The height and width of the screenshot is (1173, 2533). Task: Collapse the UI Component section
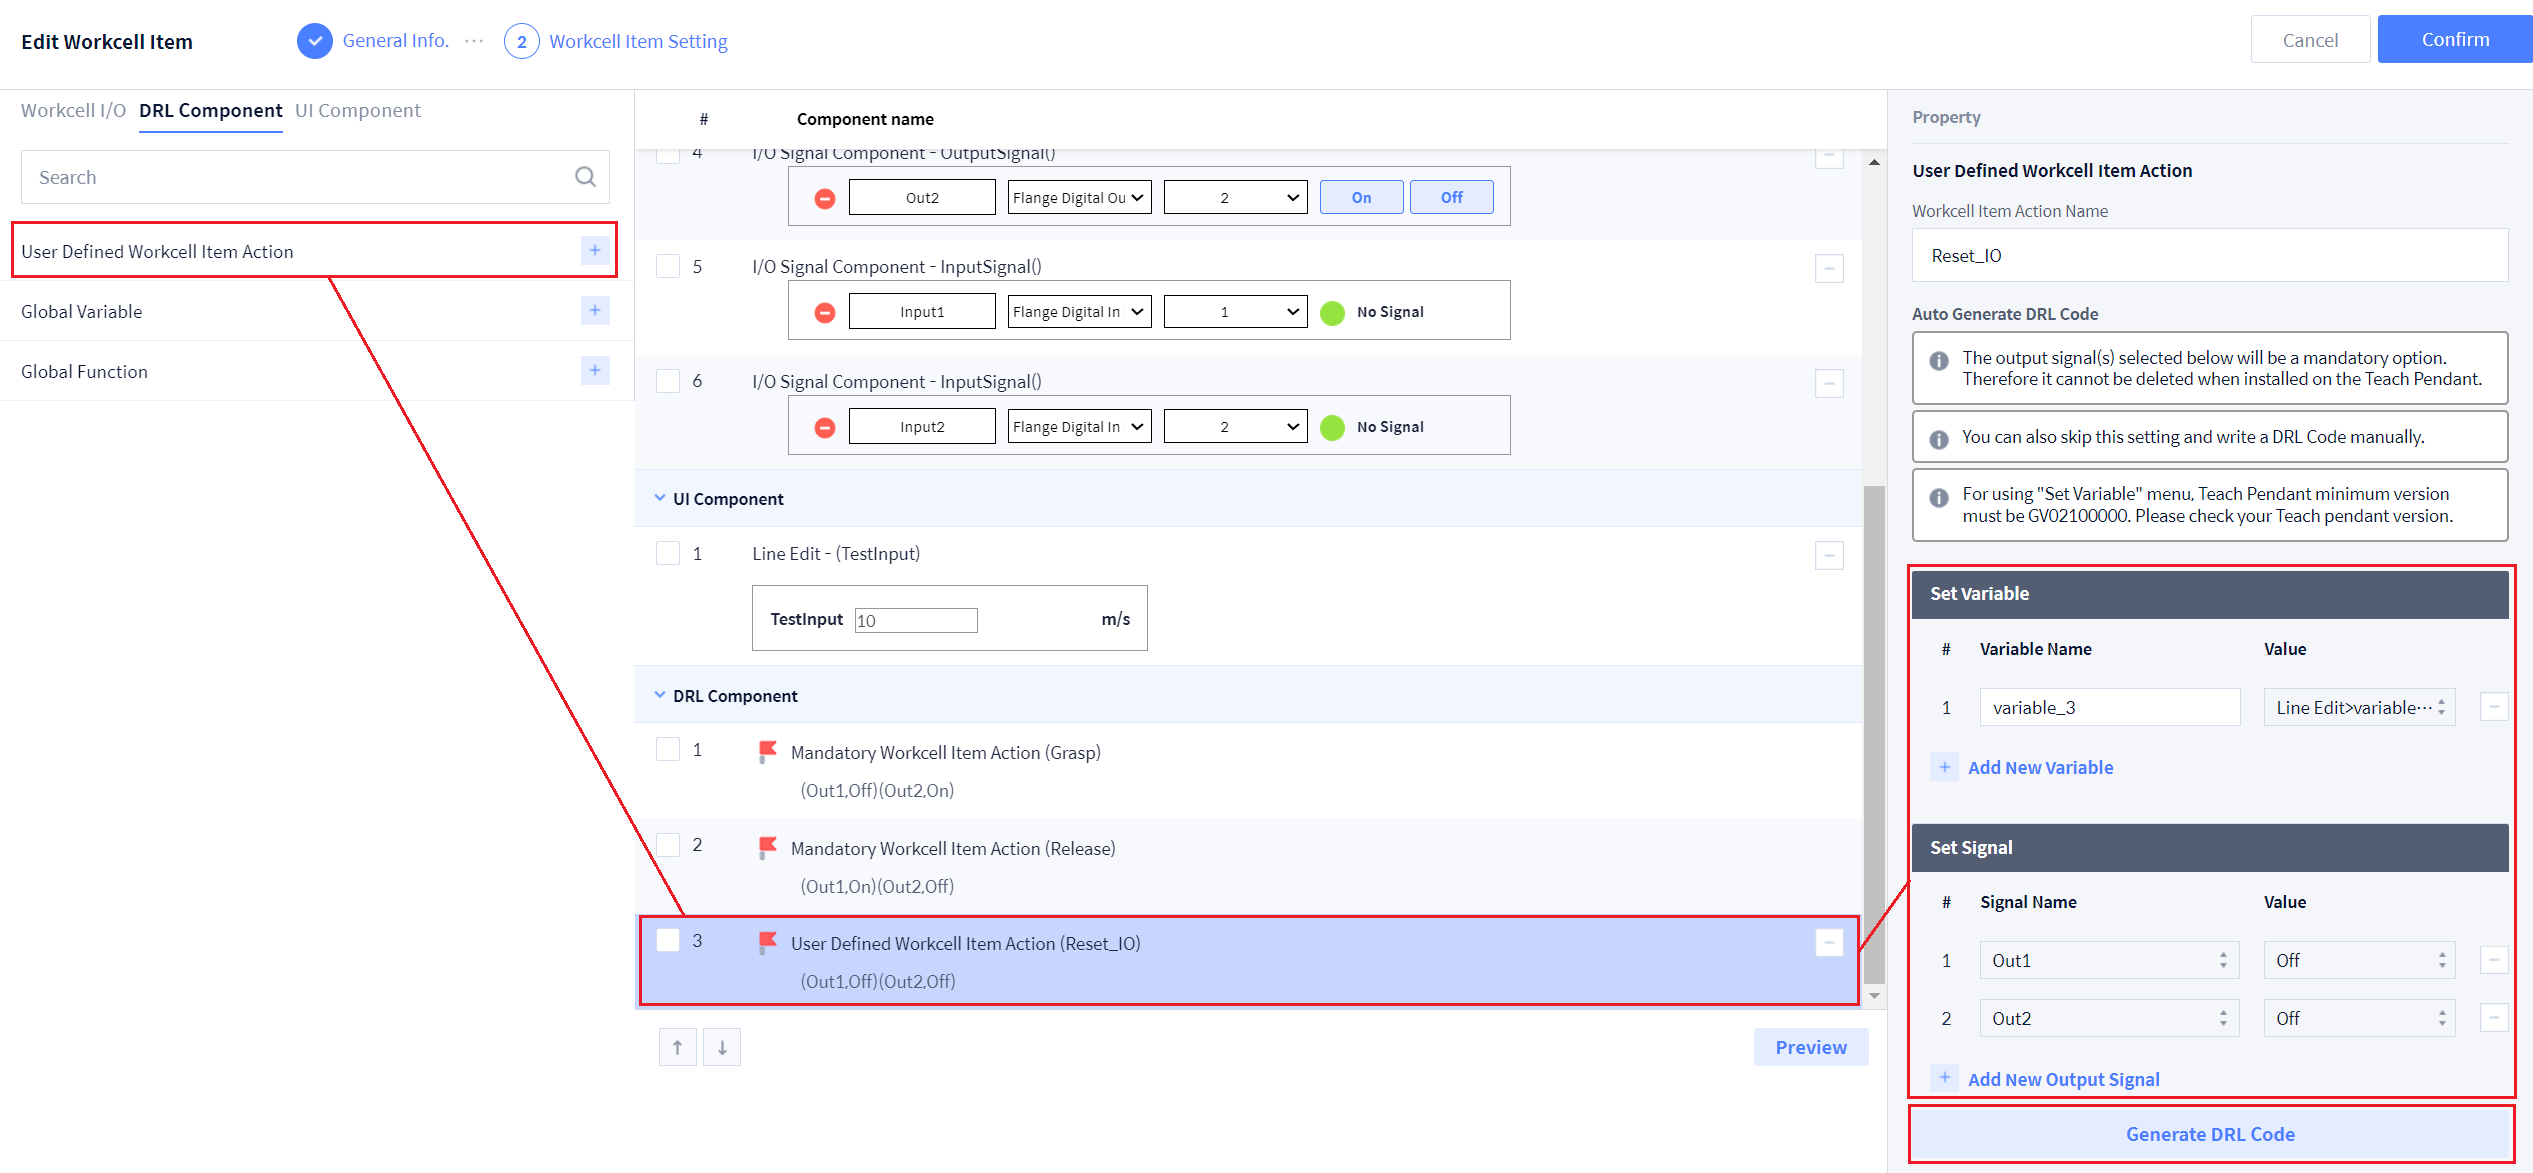(660, 498)
